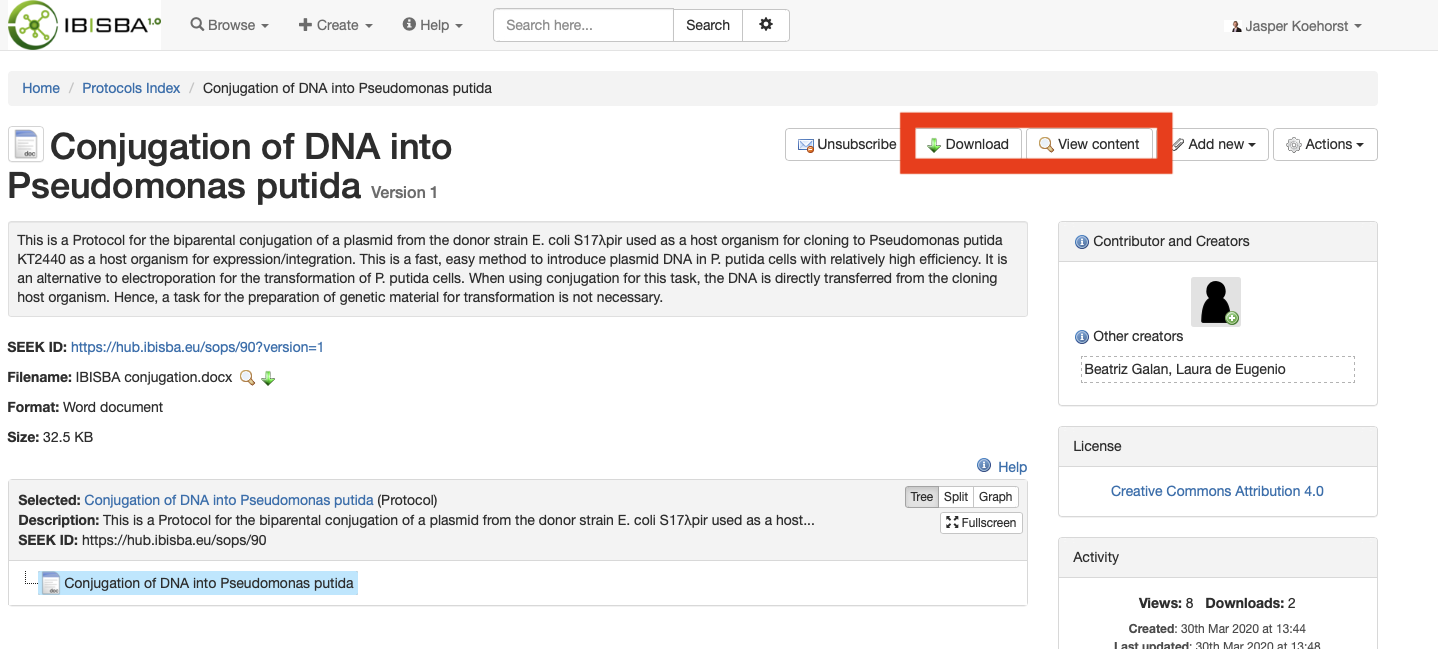Open the Actions dropdown
The width and height of the screenshot is (1438, 649).
point(1325,144)
